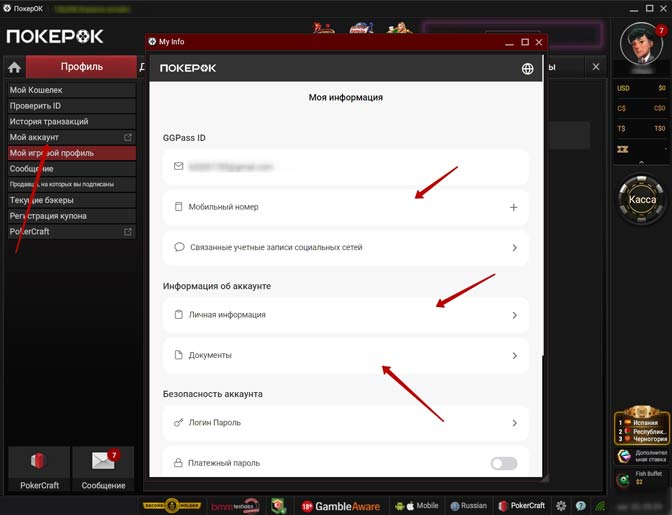Open Сообщение envelope icon with badge
The image size is (672, 515).
pyautogui.click(x=103, y=461)
